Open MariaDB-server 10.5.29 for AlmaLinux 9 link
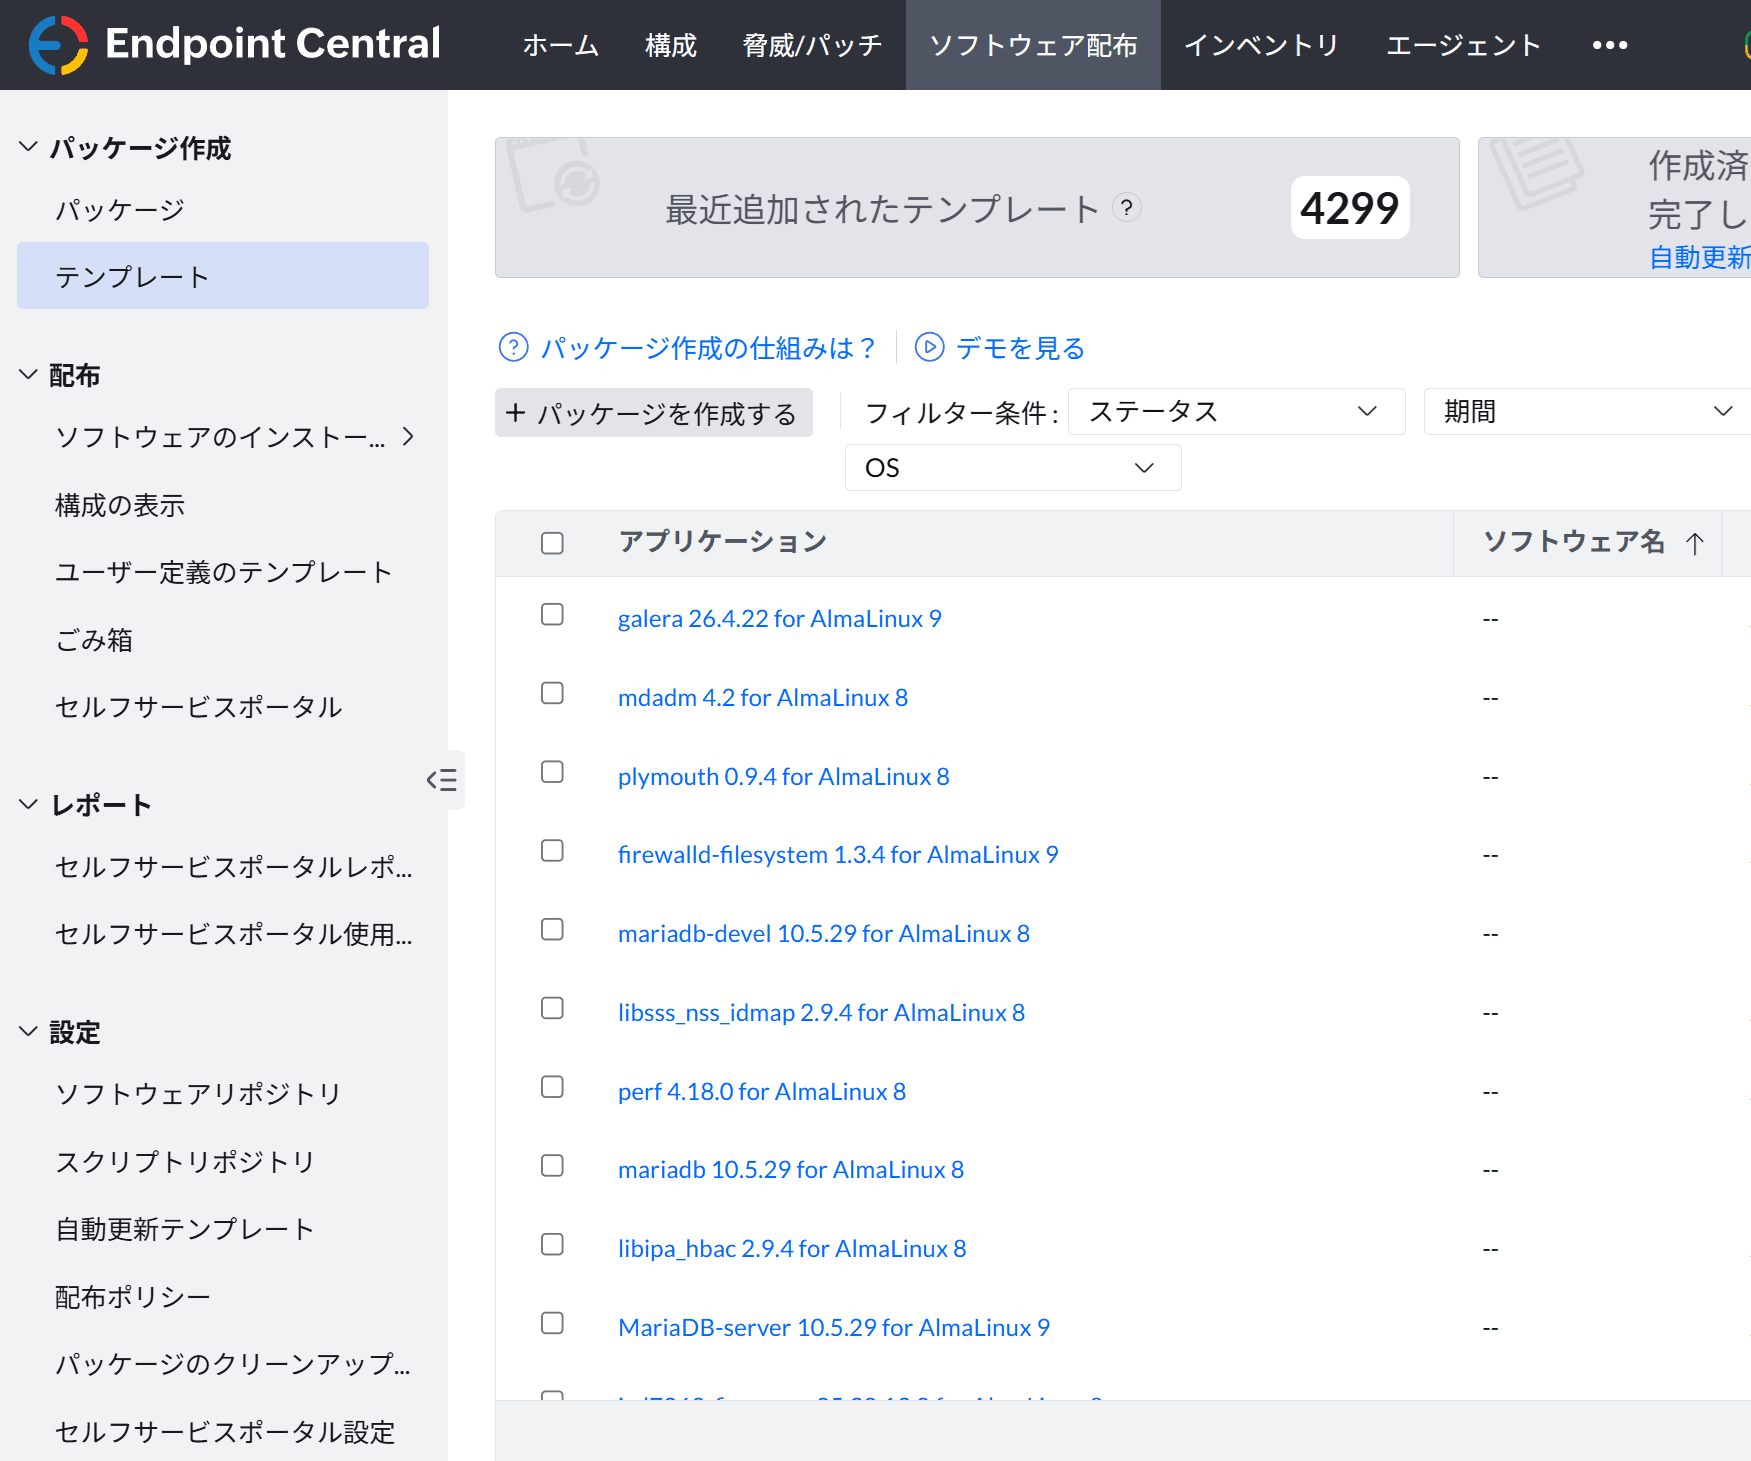This screenshot has height=1461, width=1751. coord(834,1328)
